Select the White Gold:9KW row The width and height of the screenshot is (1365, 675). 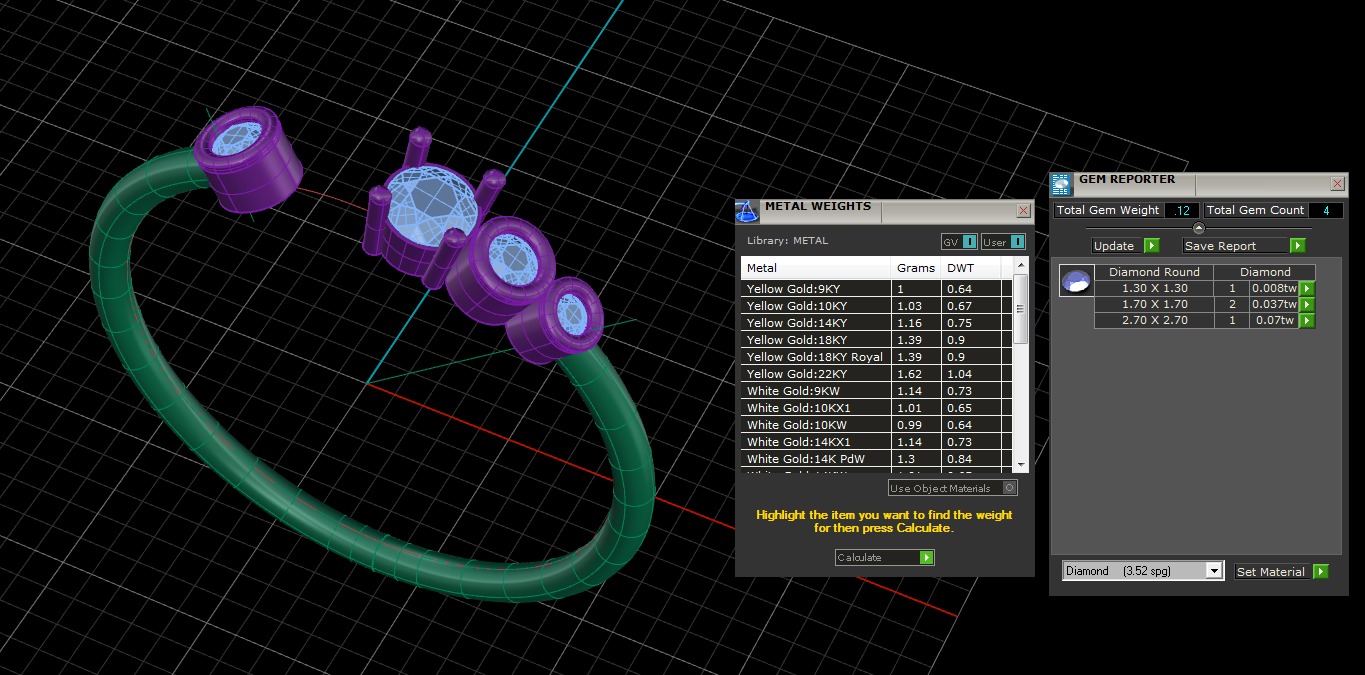[x=877, y=391]
